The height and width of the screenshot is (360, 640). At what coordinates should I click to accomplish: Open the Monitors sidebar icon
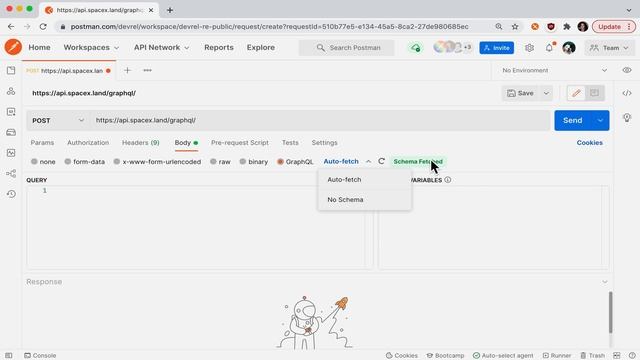[x=11, y=153]
